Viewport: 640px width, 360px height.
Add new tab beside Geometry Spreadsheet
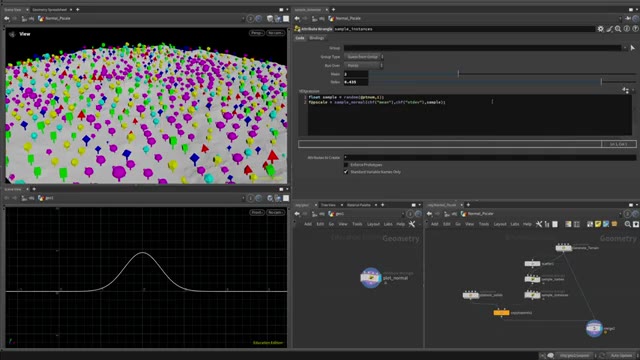[x=78, y=9]
